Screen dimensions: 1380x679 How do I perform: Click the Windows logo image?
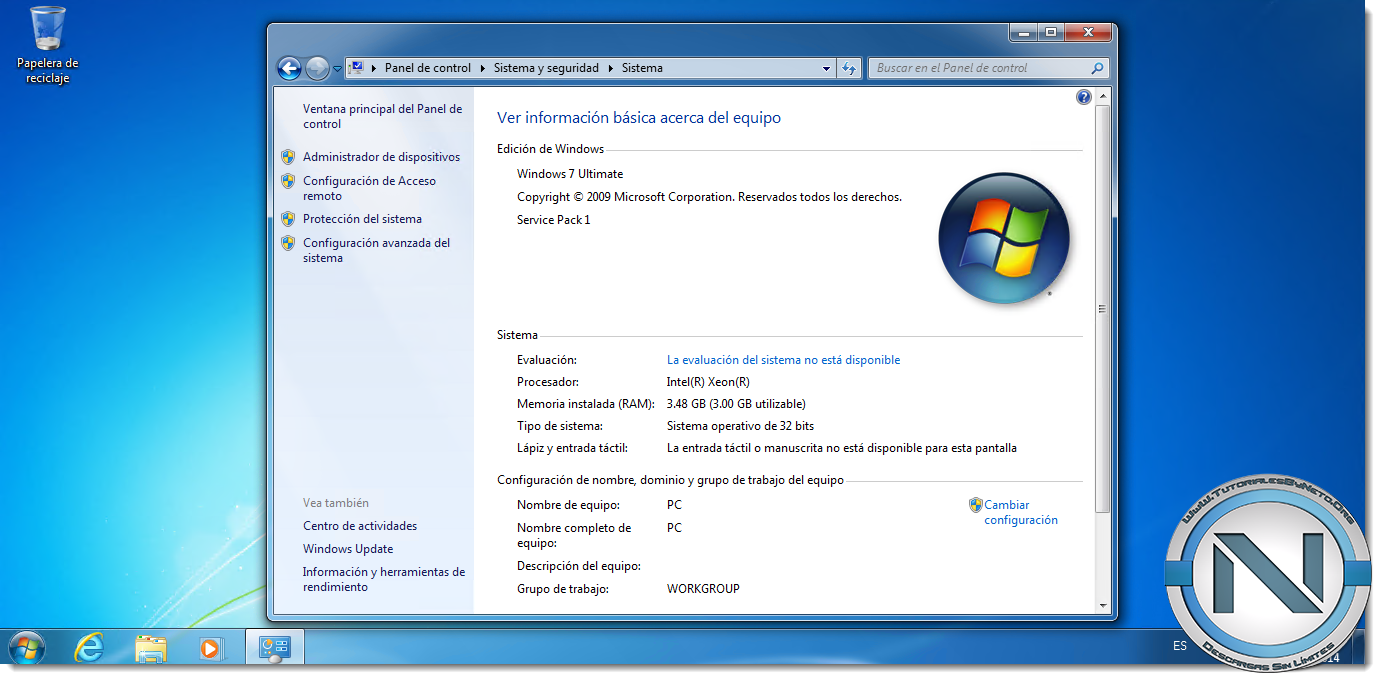[1004, 240]
